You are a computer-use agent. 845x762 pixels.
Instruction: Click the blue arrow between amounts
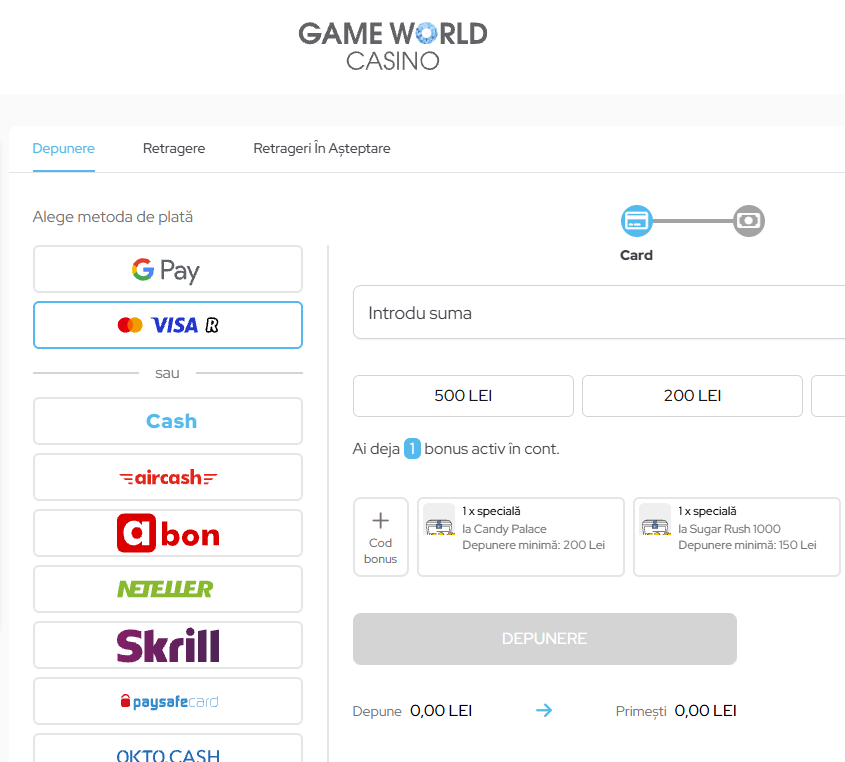coord(544,710)
